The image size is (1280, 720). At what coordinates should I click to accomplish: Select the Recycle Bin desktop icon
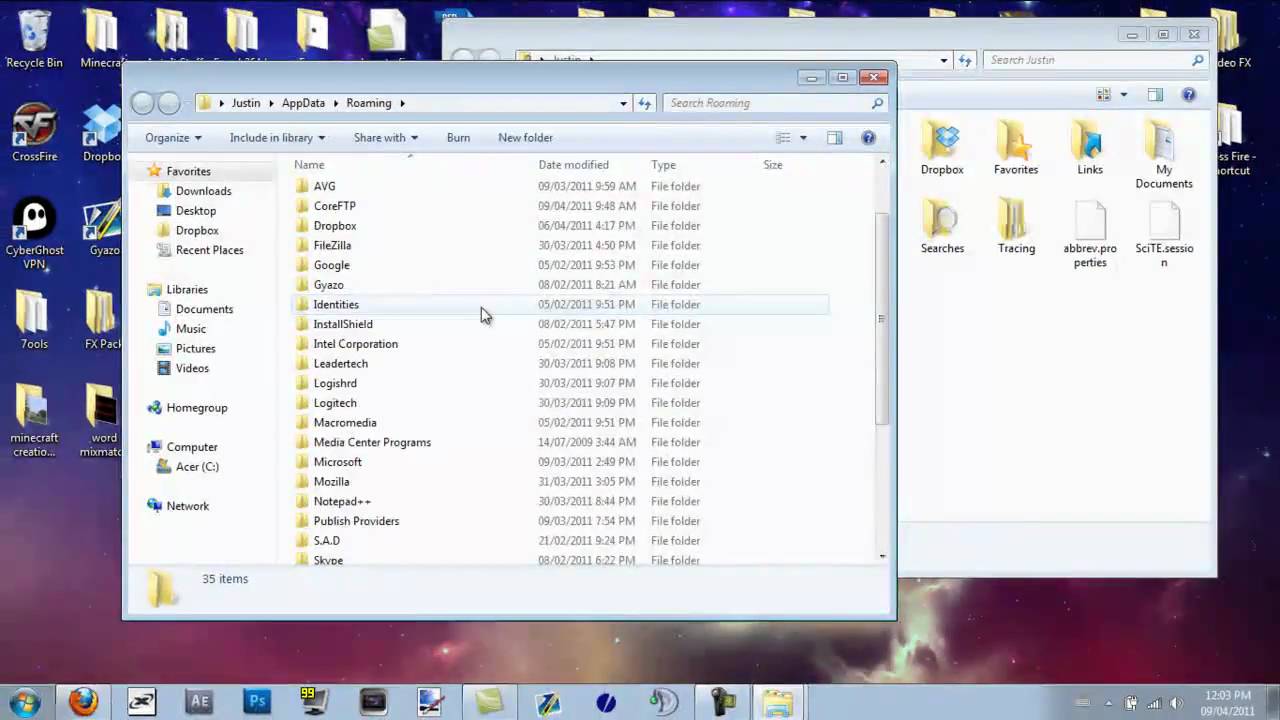click(34, 40)
